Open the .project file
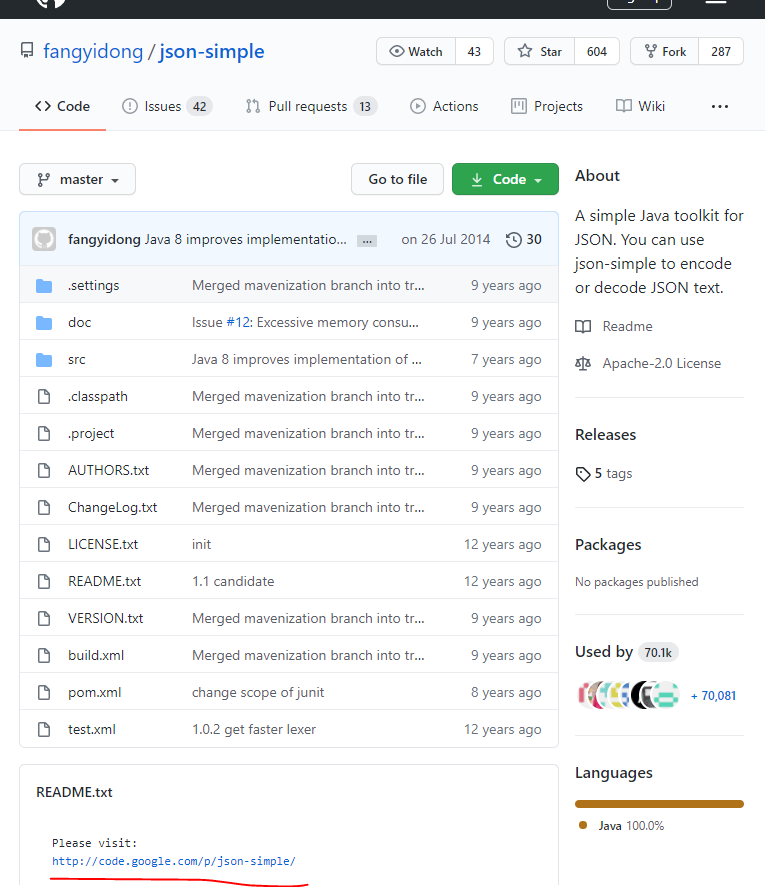 pos(91,434)
